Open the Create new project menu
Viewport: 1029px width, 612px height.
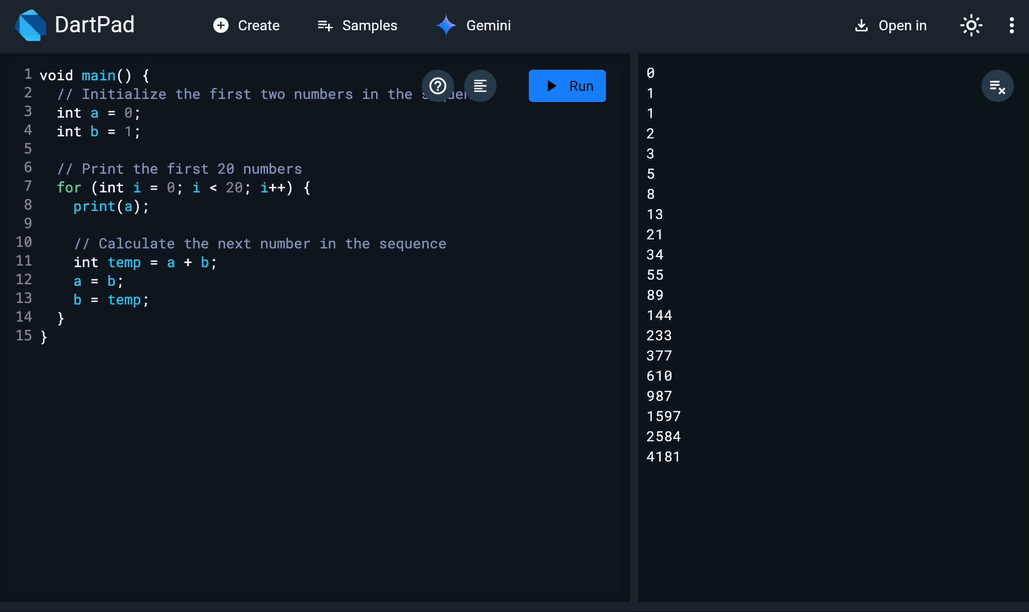pos(246,25)
